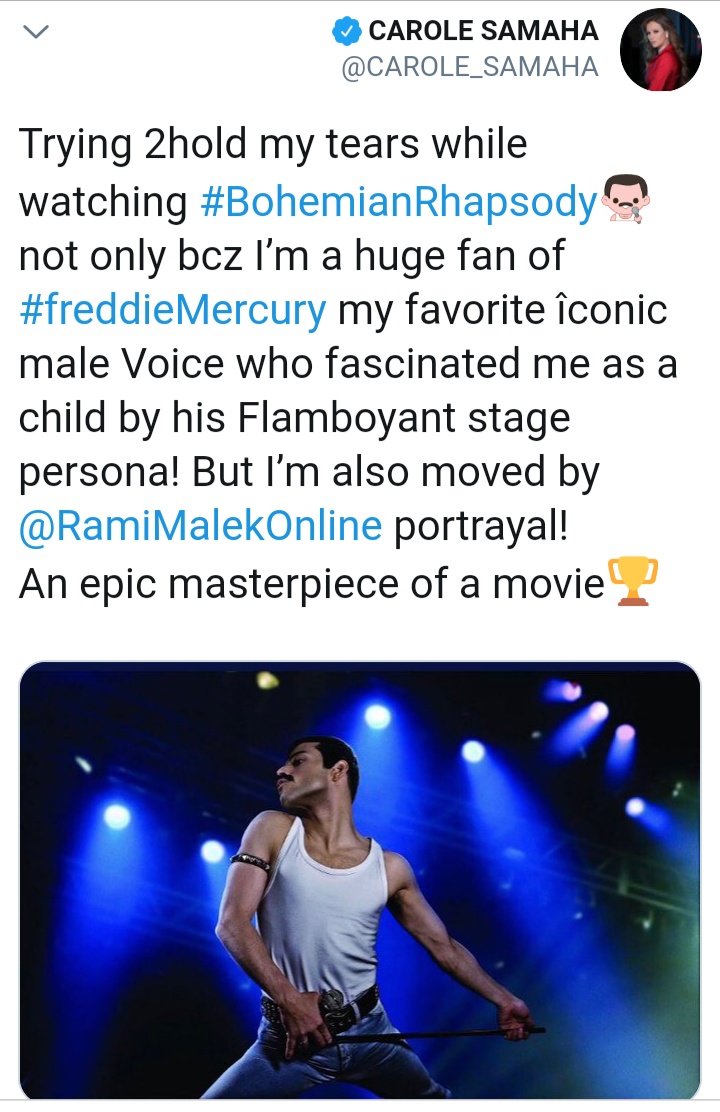Screen dimensions: 720x1112
Task: Visit the @RamiMalekOnline mention
Action: pyautogui.click(x=200, y=525)
